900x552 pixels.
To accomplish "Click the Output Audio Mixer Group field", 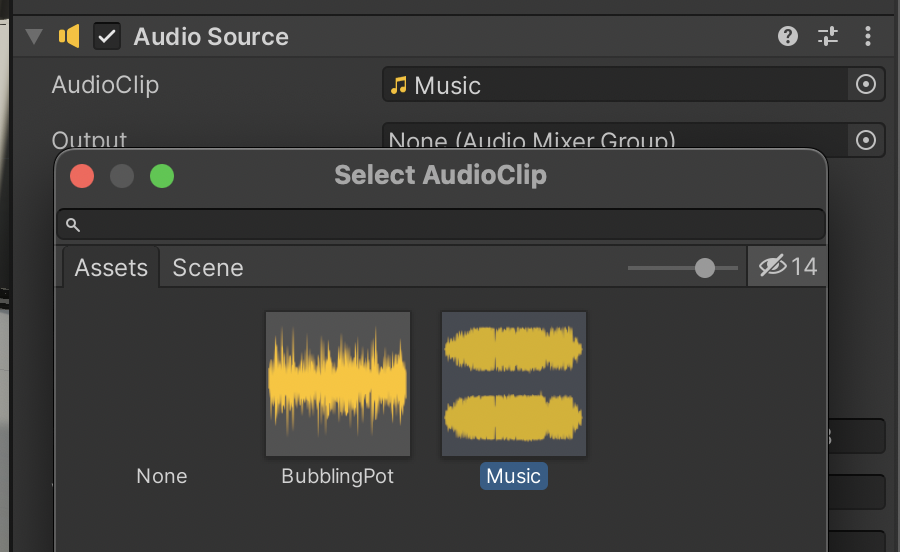I will 614,140.
